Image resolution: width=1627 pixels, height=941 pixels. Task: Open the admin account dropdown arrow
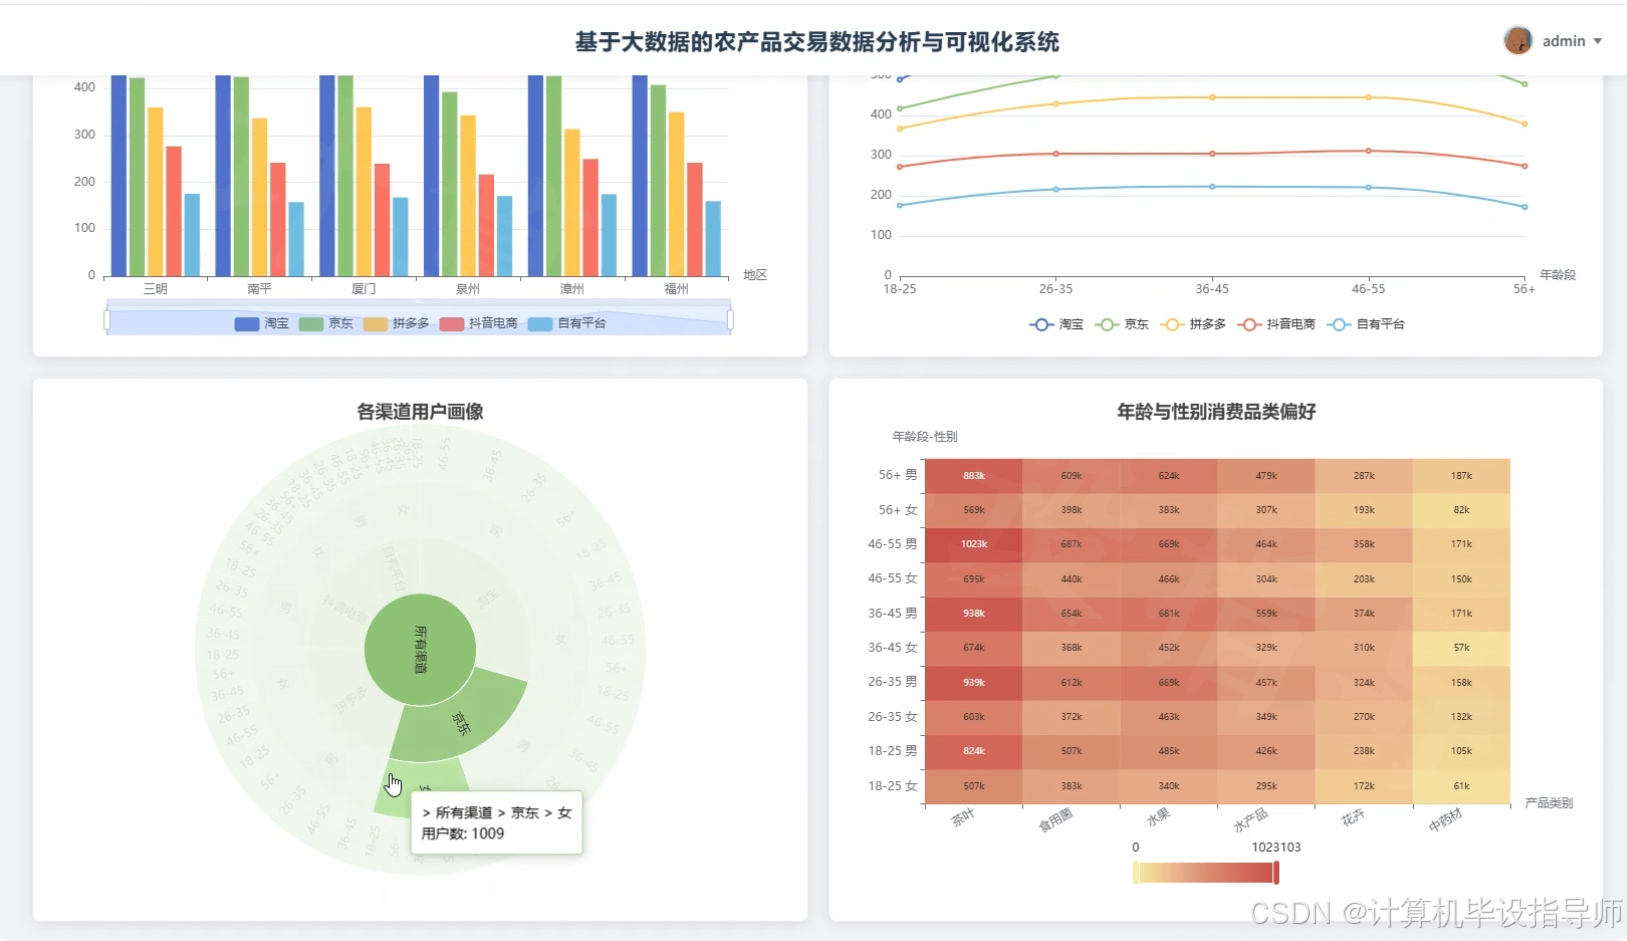coord(1597,42)
